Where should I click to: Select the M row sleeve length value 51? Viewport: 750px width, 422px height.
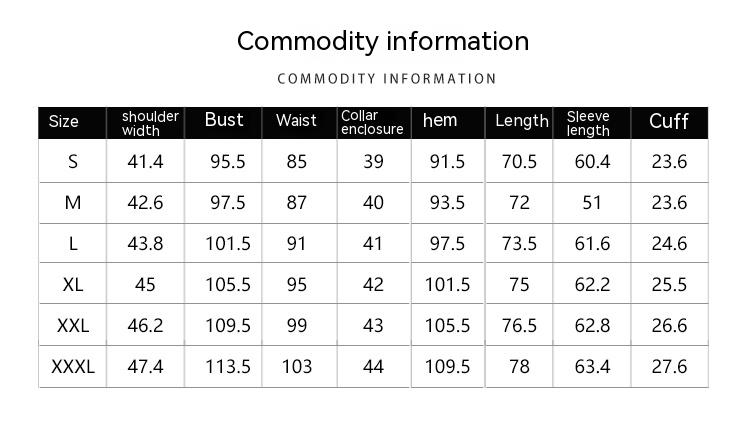(x=592, y=203)
